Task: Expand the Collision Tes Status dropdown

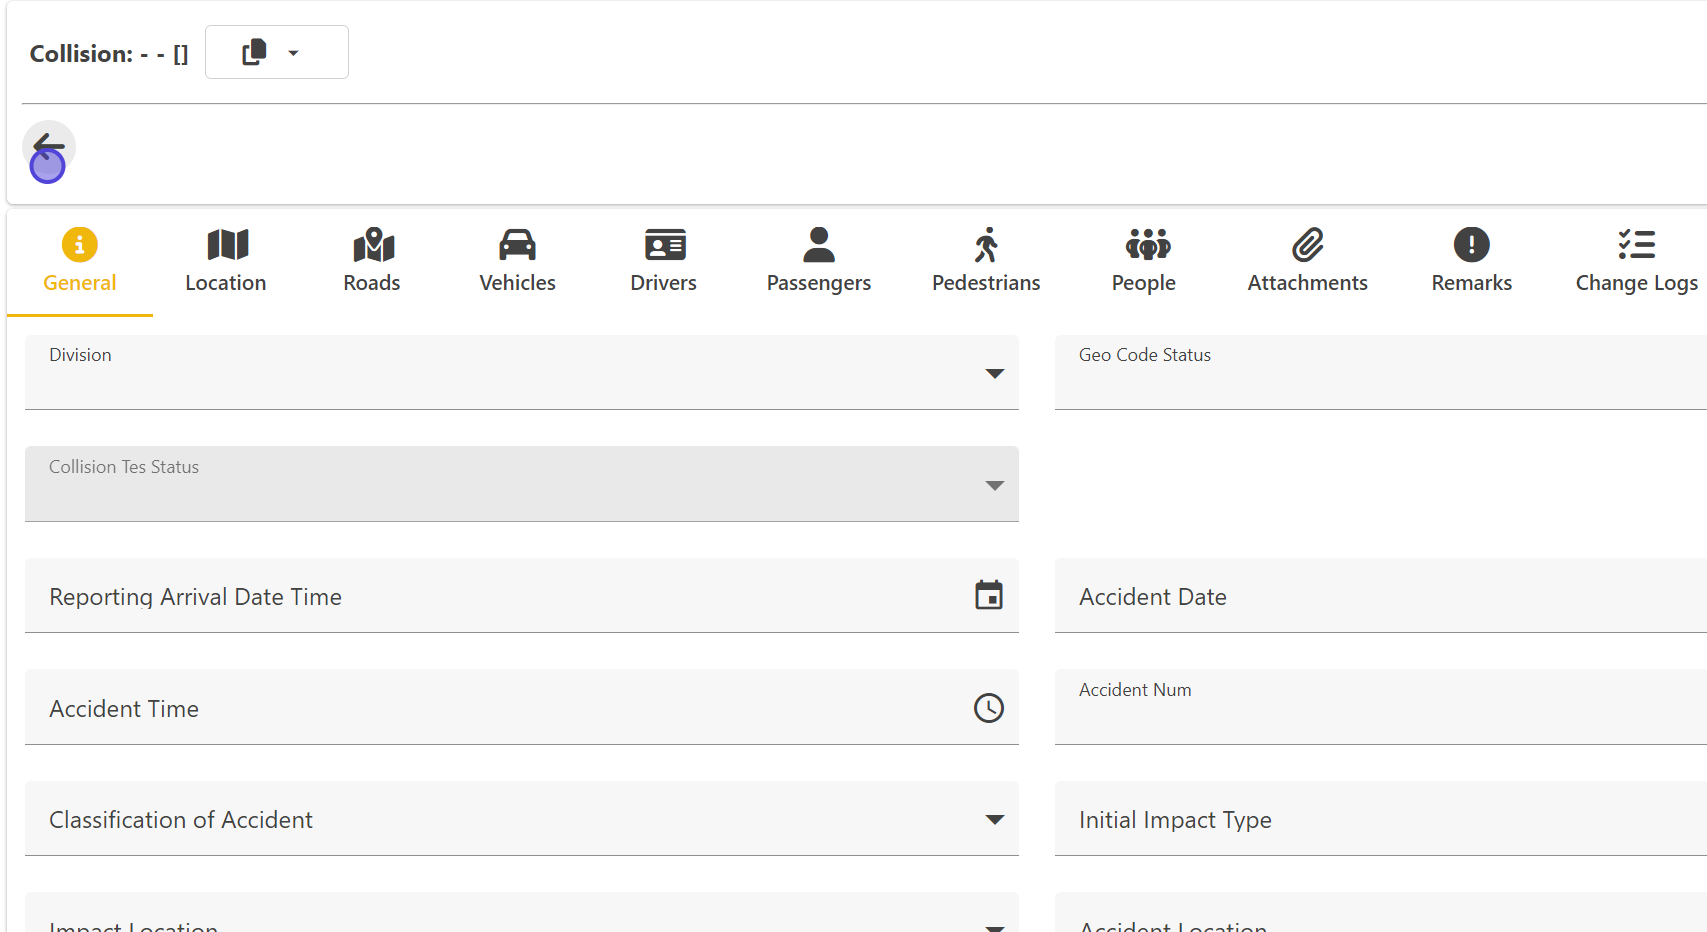Action: click(993, 486)
